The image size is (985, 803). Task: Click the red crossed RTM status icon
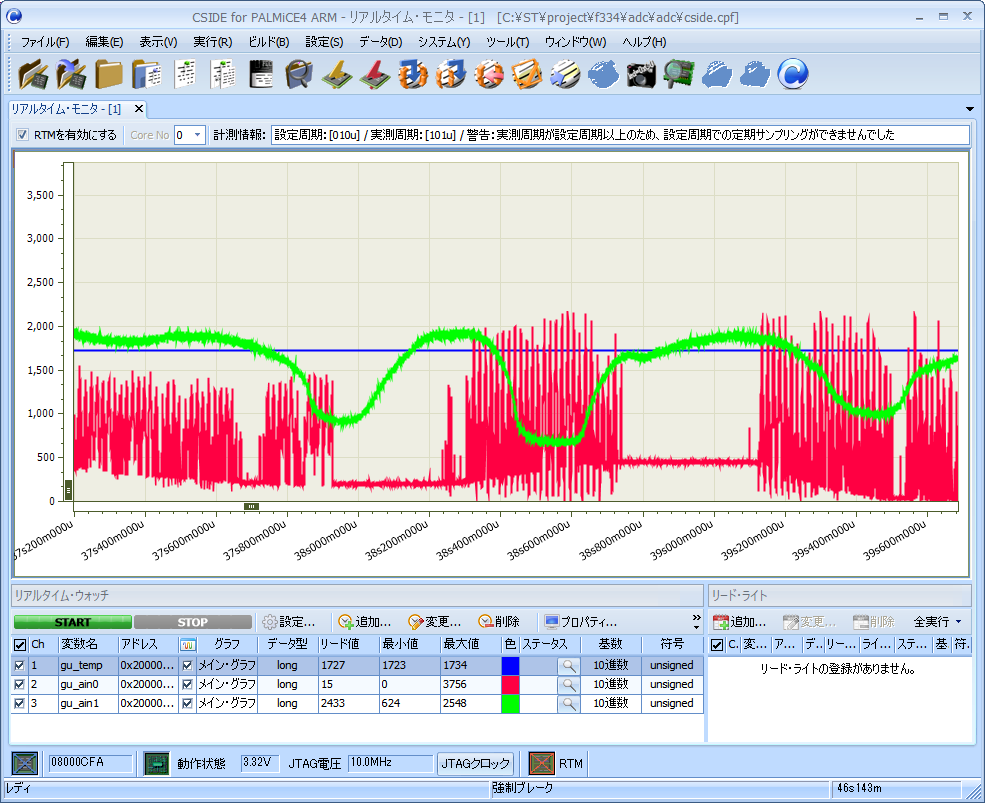click(x=541, y=763)
